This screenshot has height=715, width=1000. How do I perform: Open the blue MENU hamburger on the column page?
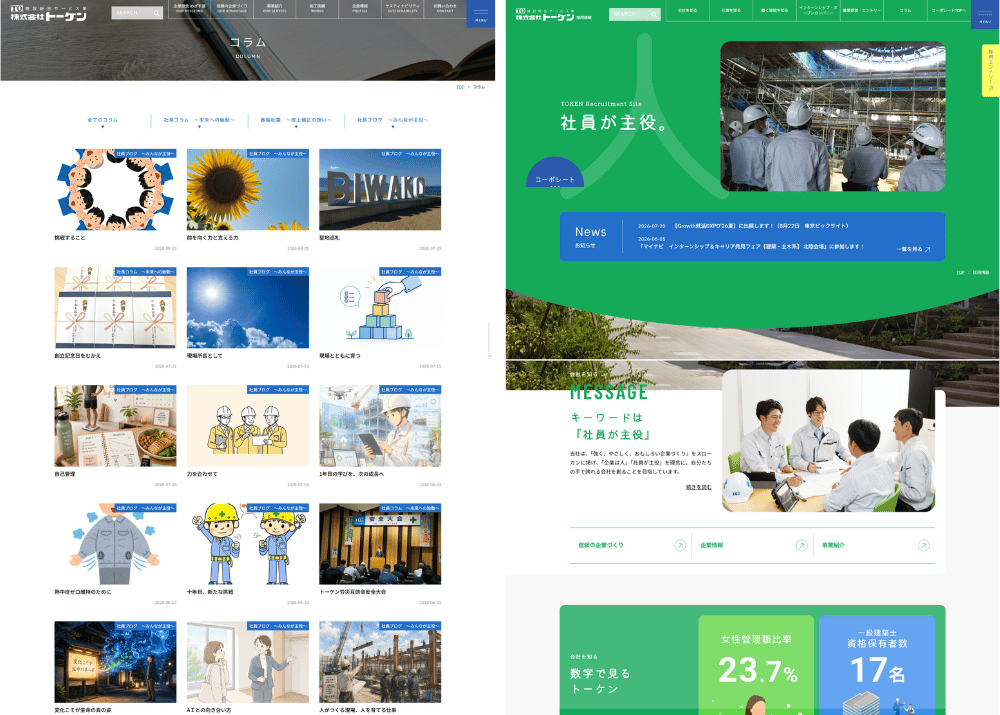click(480, 13)
